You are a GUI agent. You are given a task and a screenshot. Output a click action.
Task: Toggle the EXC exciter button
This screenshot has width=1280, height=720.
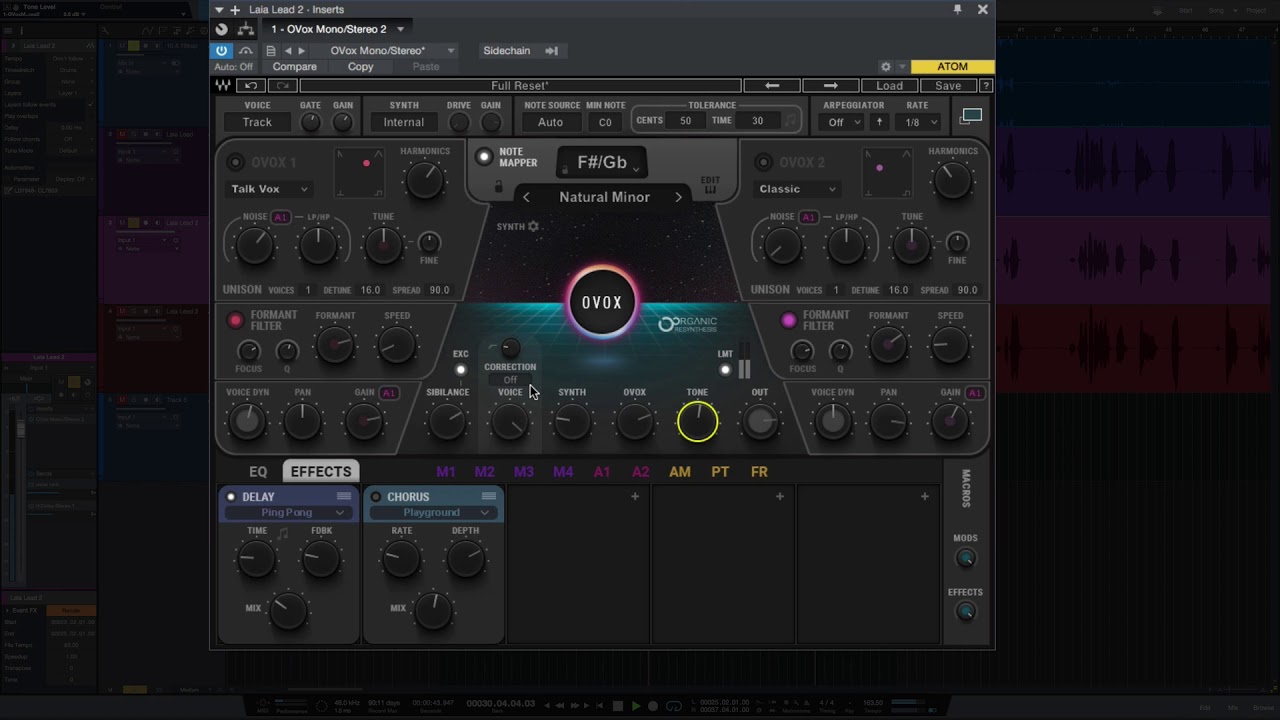[460, 369]
